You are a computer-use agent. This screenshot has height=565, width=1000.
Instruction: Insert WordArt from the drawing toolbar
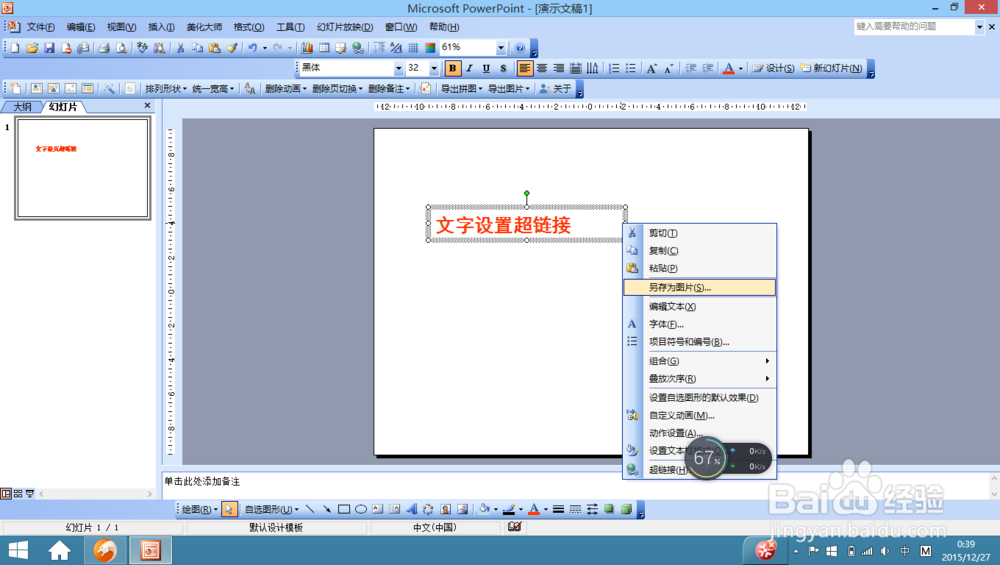coord(411,509)
